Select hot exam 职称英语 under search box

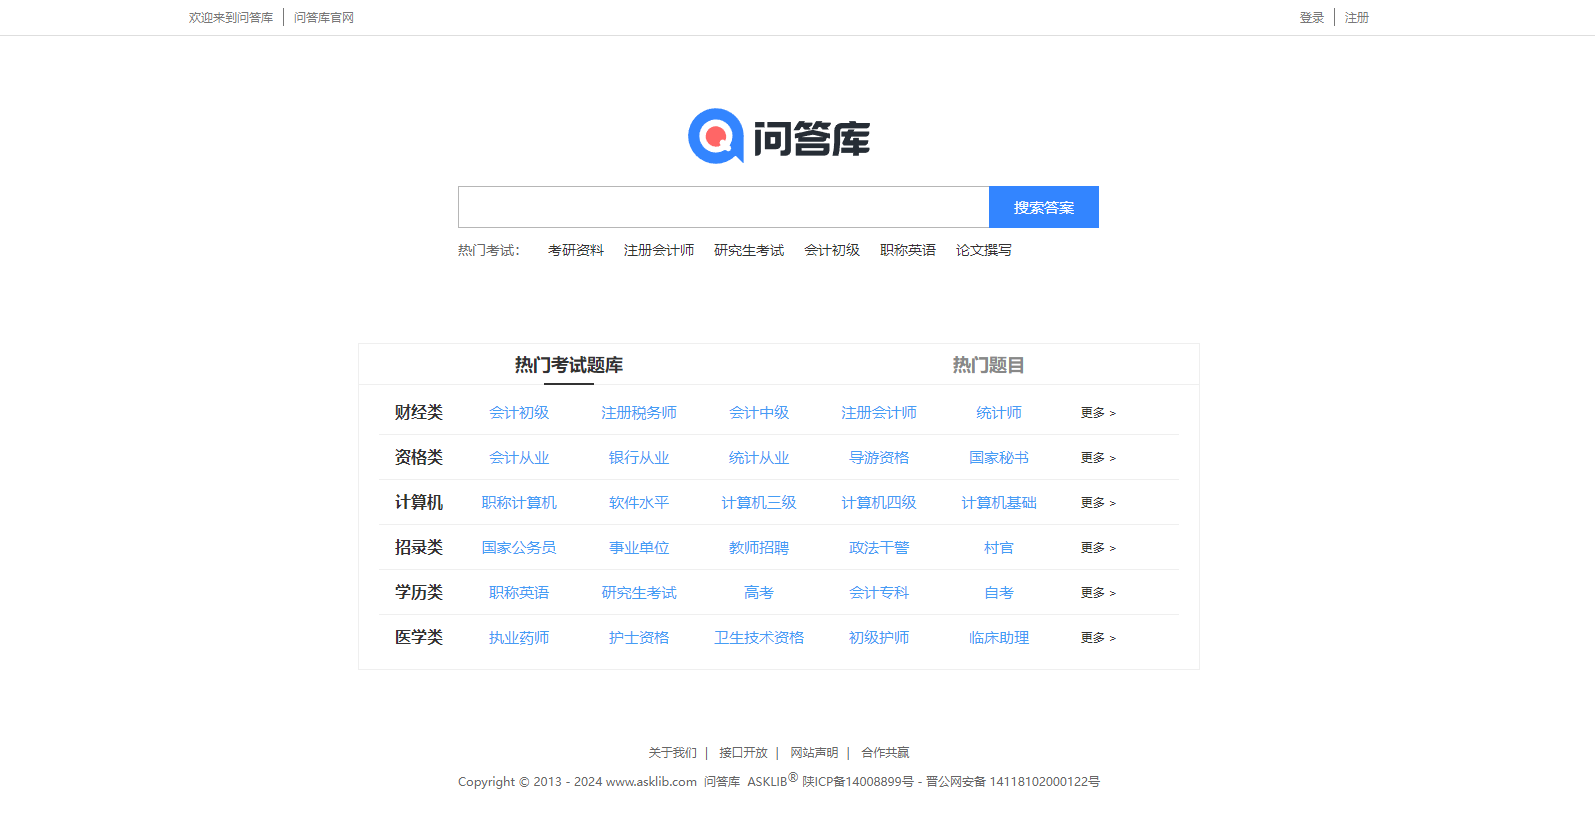pos(908,250)
